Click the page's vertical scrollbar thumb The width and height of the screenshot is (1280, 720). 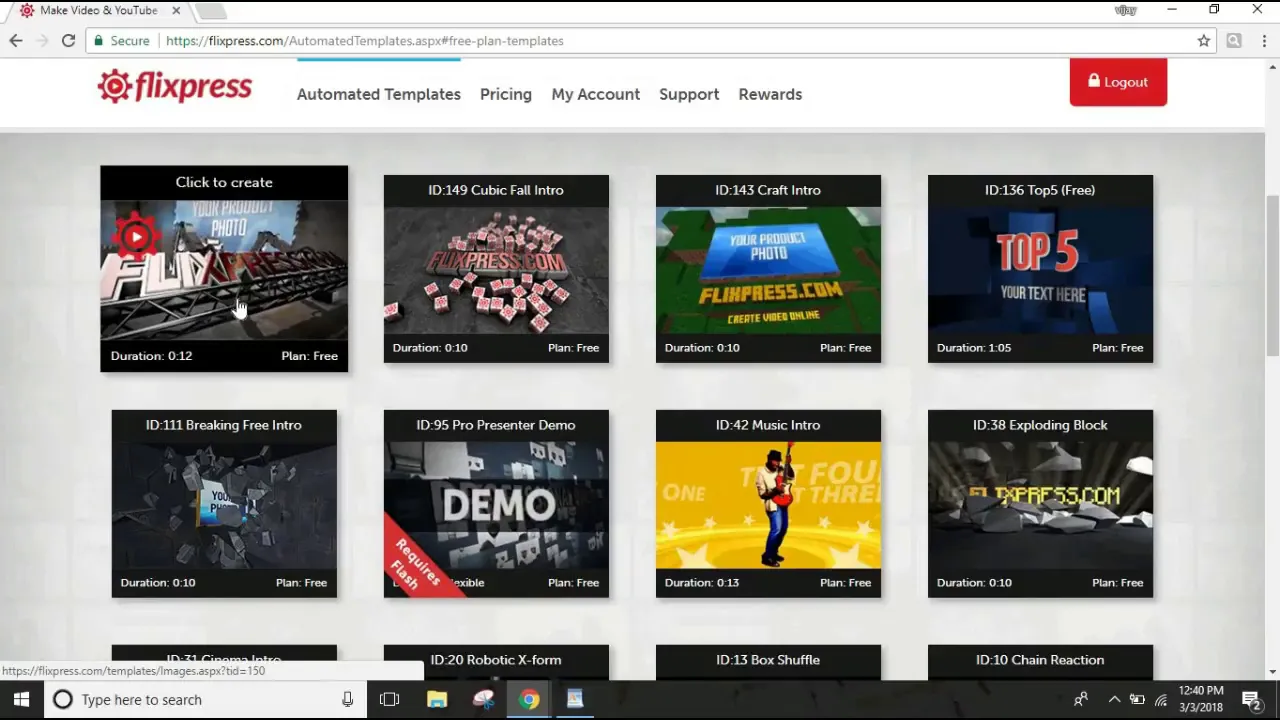pos(1272,275)
